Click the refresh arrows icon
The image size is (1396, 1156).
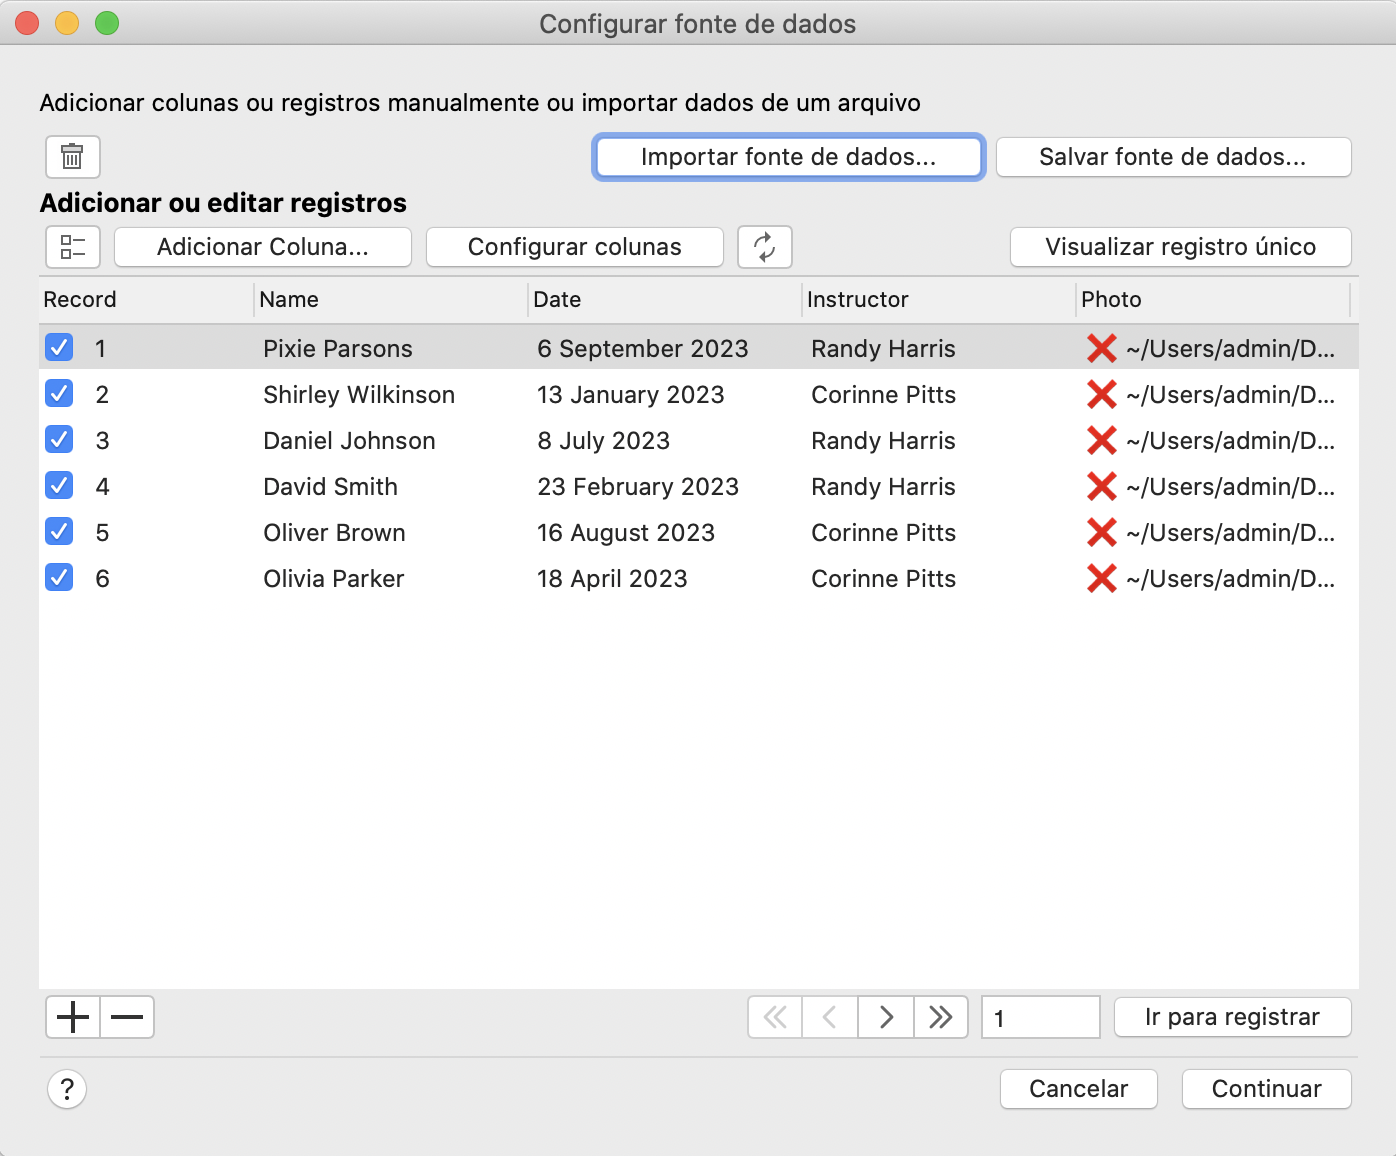764,247
